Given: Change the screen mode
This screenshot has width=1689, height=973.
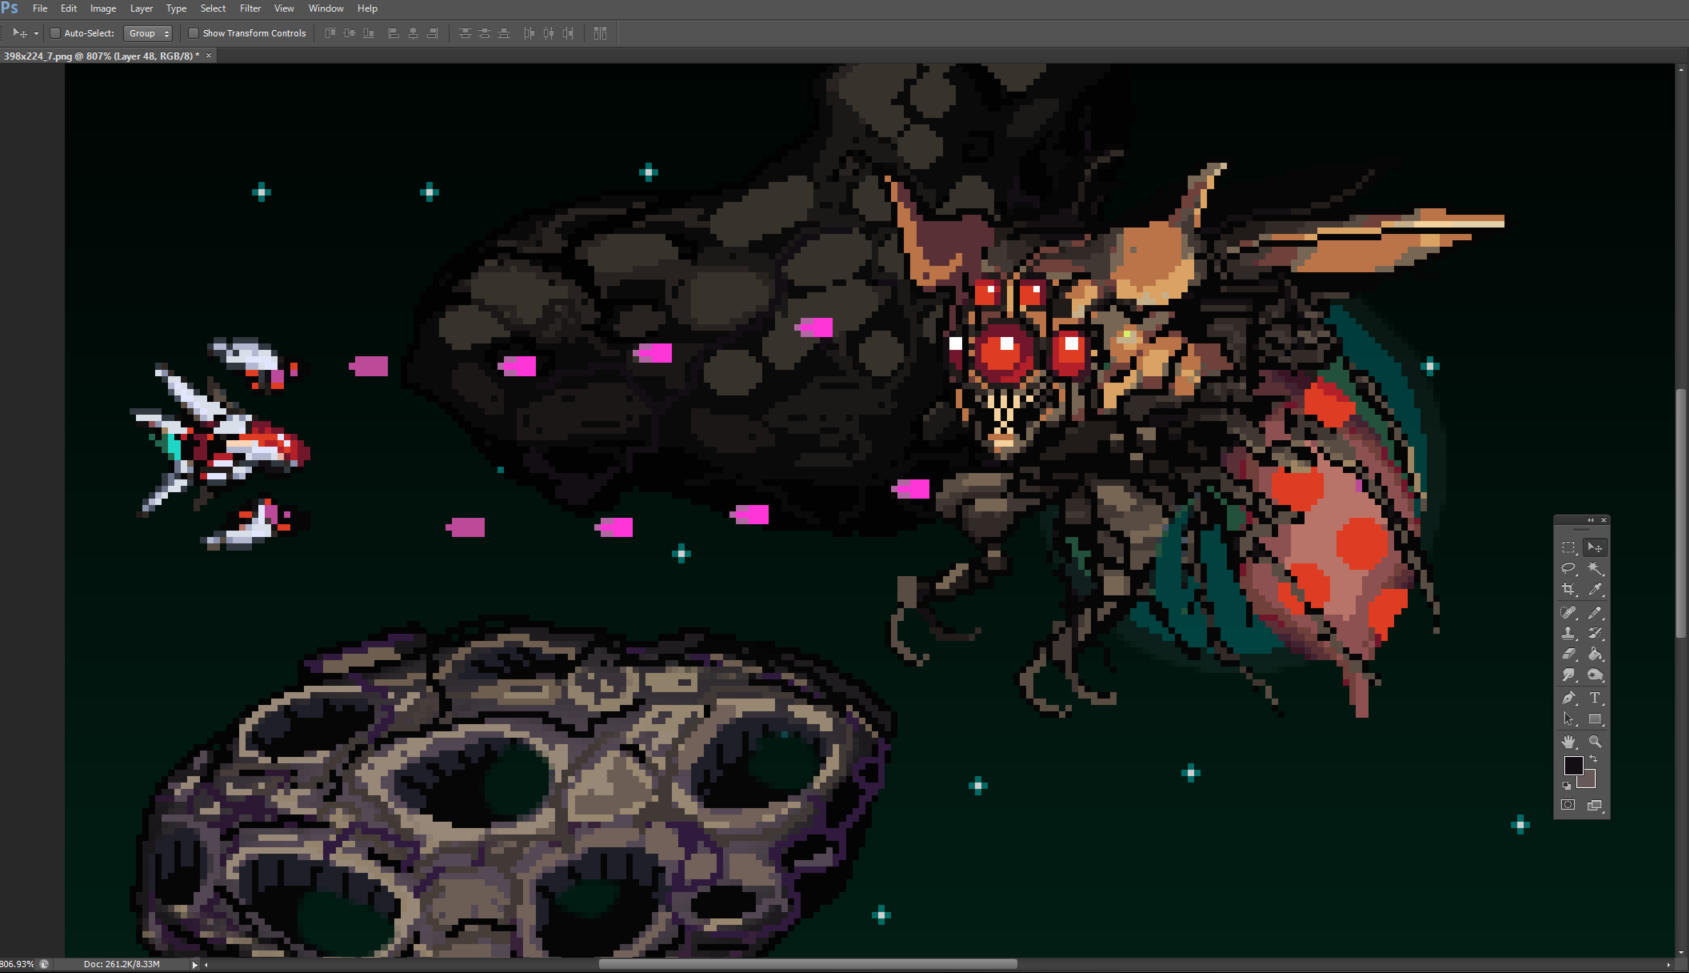Looking at the screenshot, I should pos(1595,805).
